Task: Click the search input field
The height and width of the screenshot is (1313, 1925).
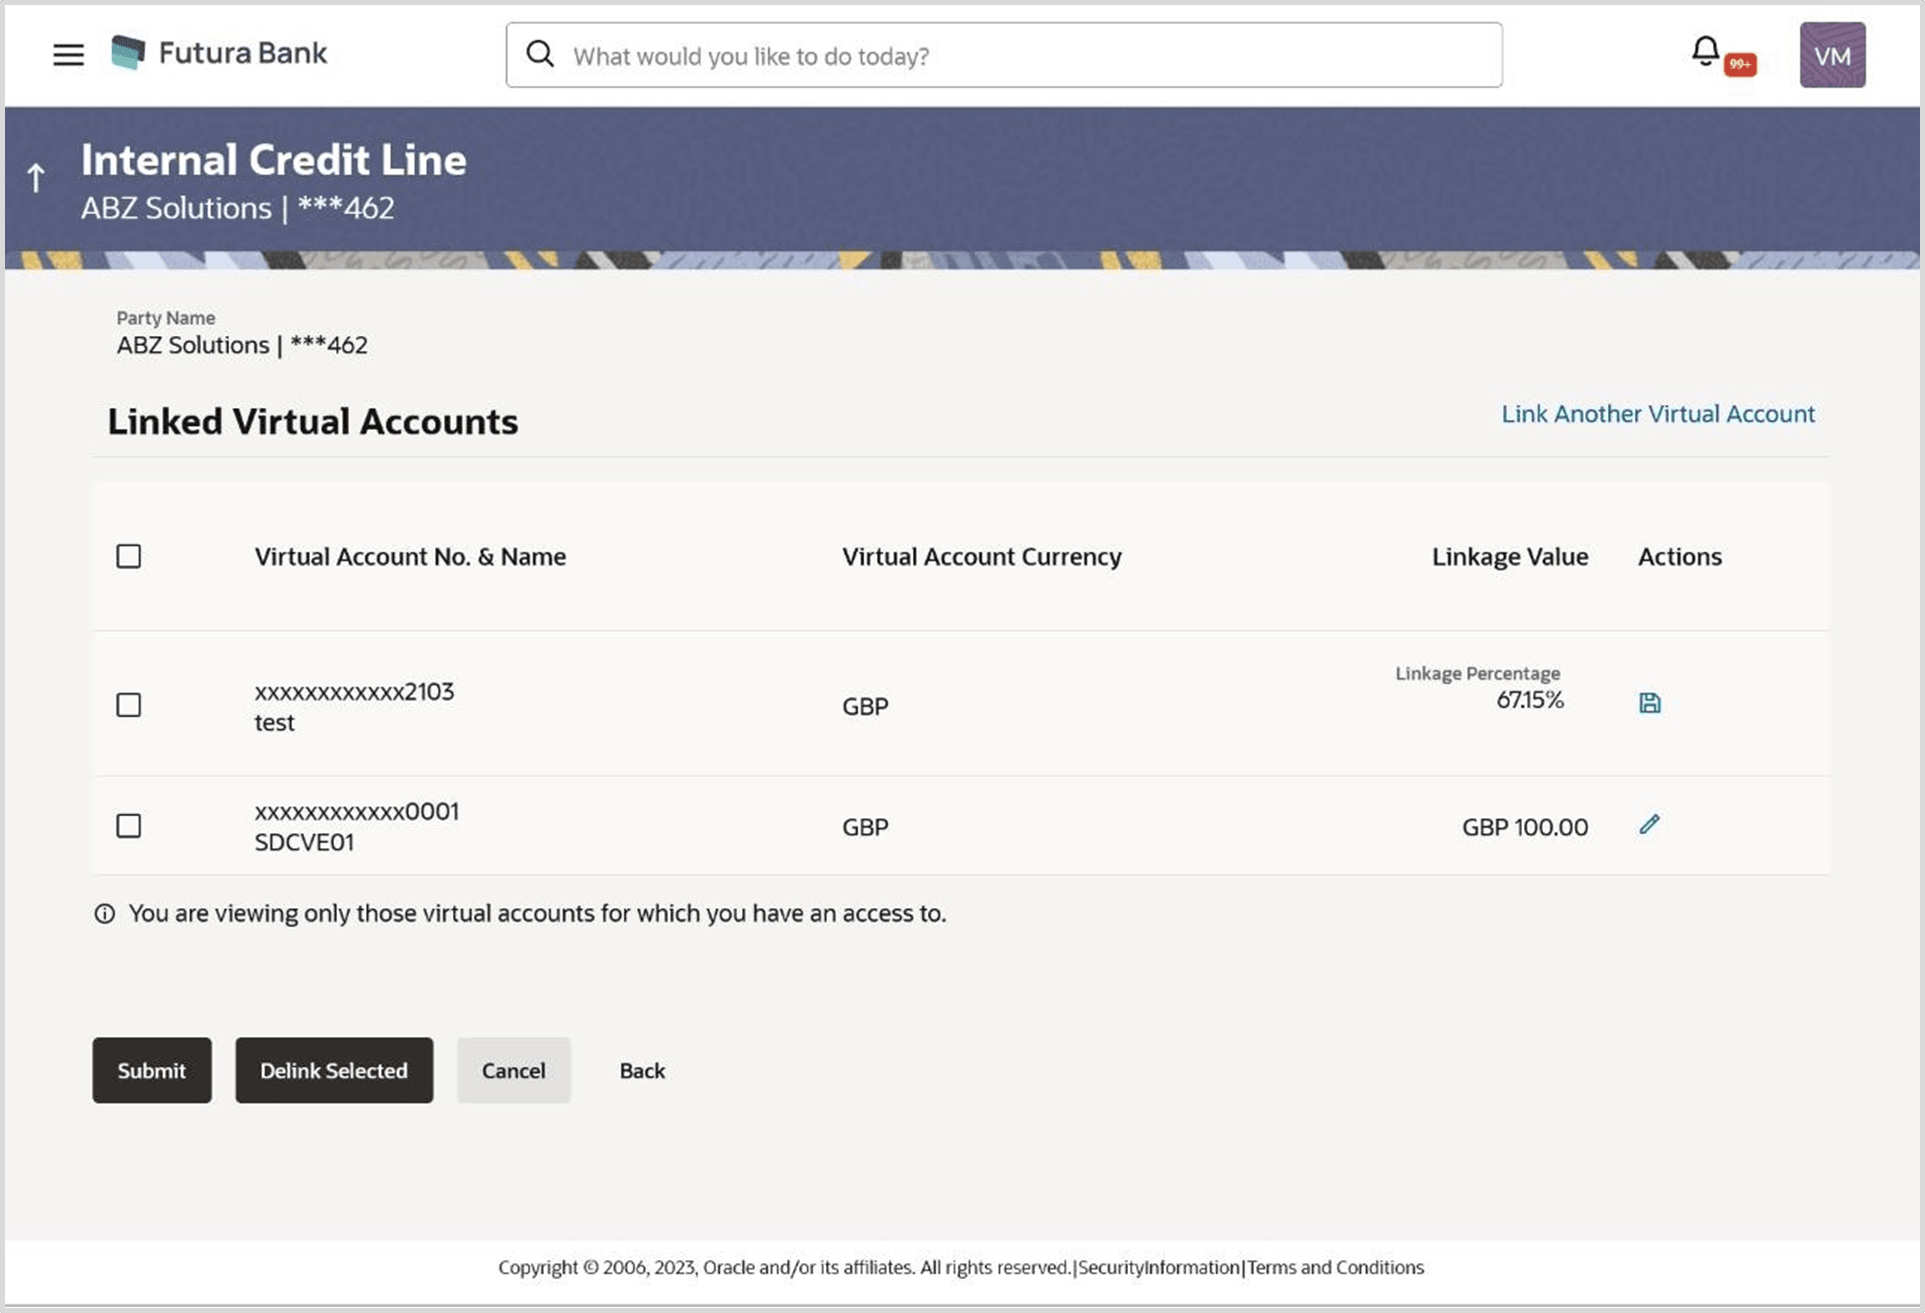Action: [x=1000, y=55]
